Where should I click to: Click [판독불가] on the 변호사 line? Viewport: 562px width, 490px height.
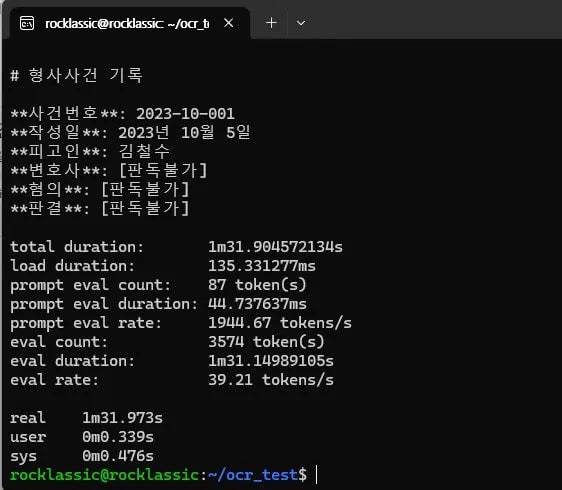163,170
